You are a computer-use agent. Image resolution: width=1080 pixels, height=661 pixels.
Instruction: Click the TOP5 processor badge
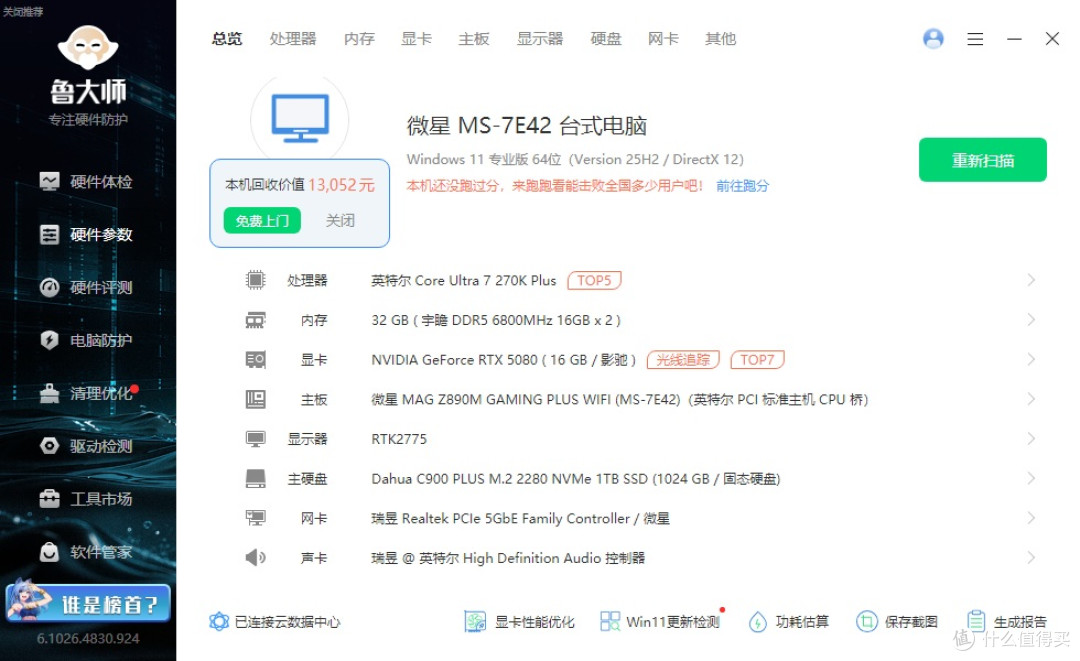[x=594, y=280]
